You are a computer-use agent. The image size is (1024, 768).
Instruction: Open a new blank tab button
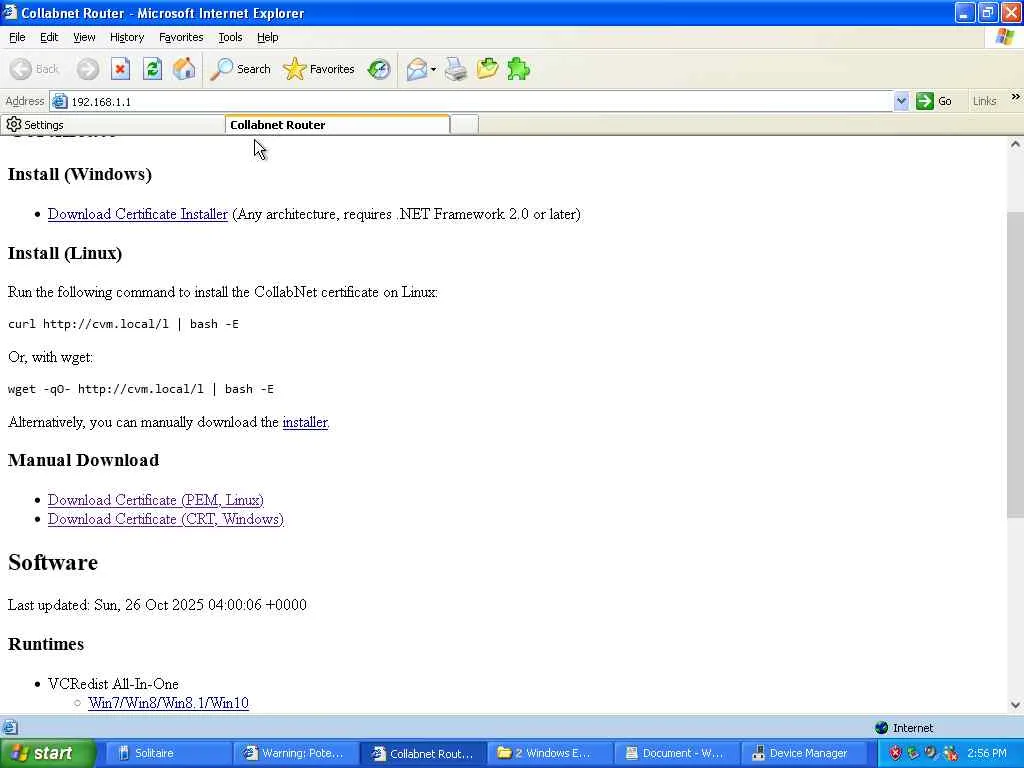click(464, 125)
